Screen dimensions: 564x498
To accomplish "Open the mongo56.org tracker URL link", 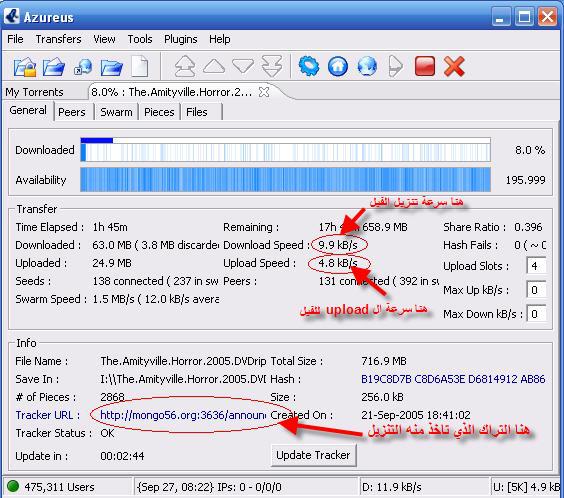I will (183, 415).
